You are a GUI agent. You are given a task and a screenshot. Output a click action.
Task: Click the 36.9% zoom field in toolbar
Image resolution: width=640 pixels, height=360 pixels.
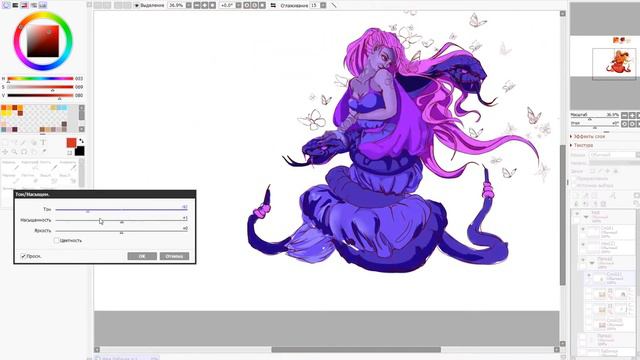point(176,5)
